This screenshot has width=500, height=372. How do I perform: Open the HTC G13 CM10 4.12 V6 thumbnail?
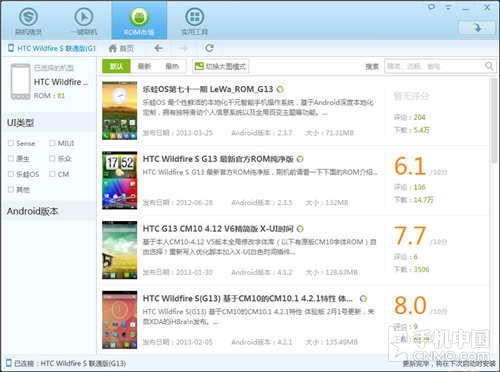click(120, 250)
